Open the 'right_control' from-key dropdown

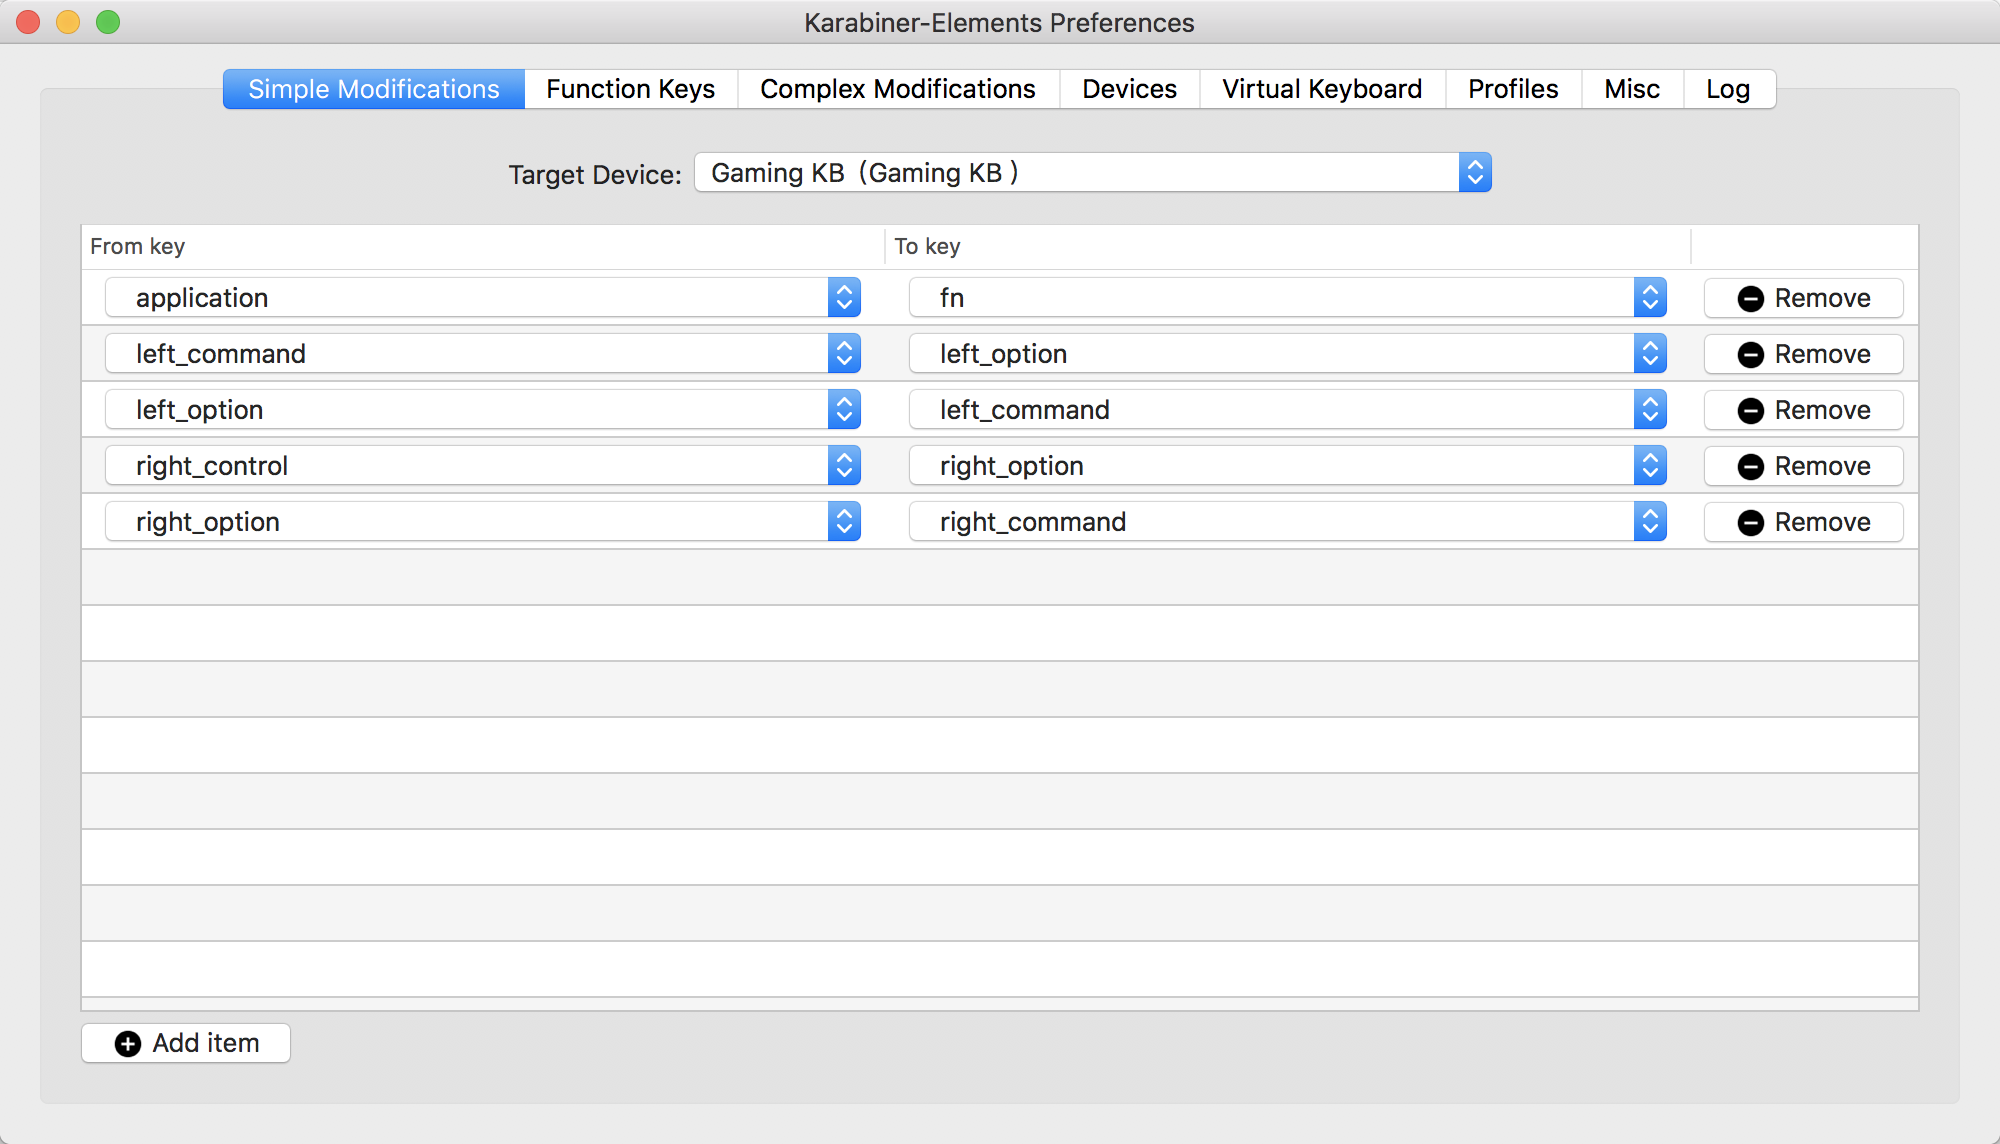pos(483,466)
